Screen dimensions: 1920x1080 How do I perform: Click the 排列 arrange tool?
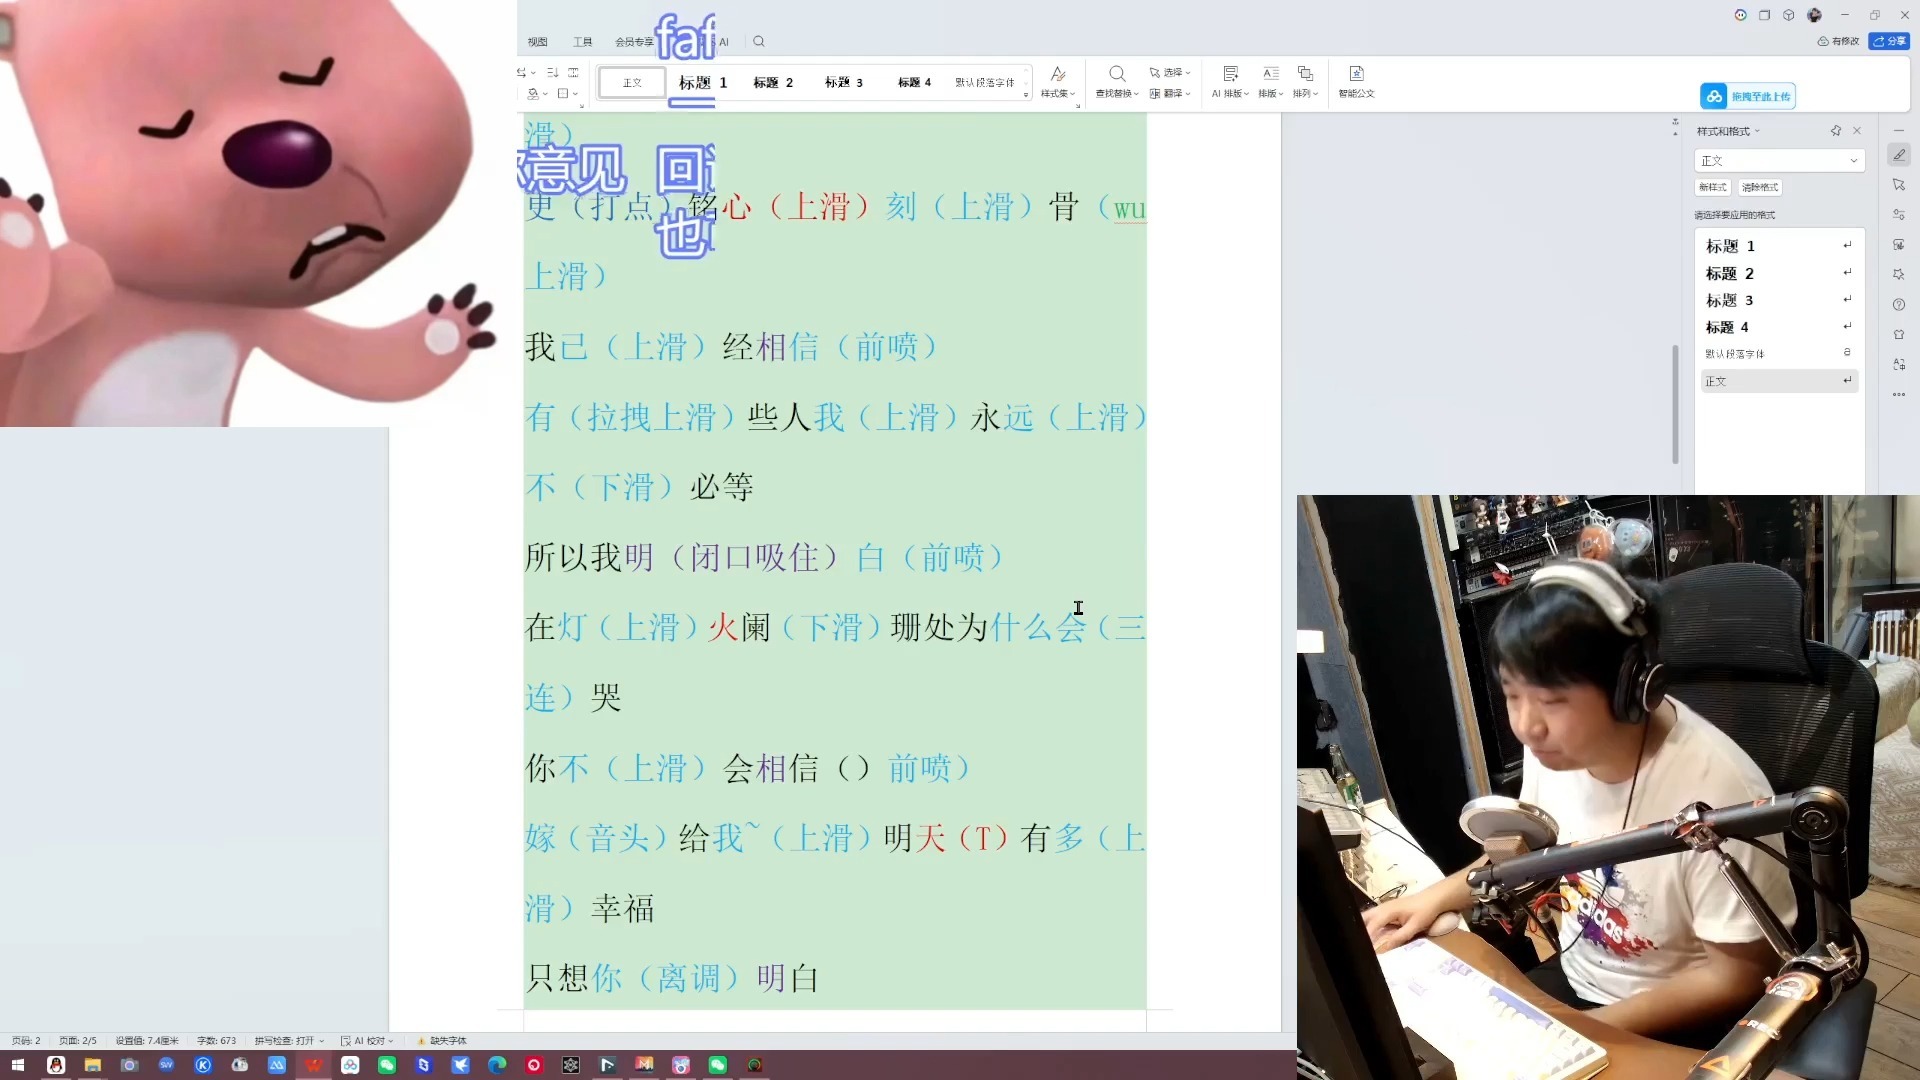pyautogui.click(x=1305, y=81)
